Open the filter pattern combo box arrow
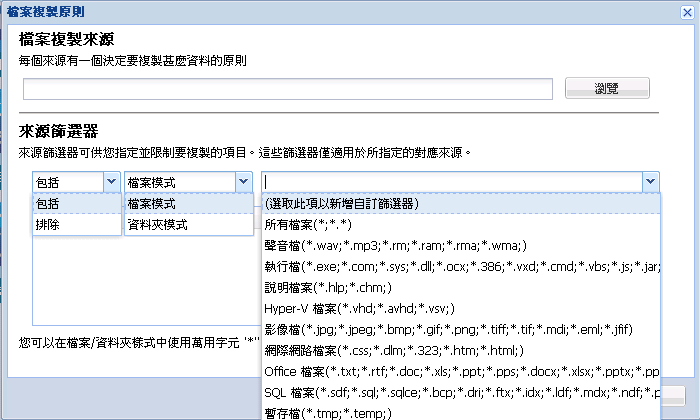Screen dimensions: 700x420 [651, 182]
